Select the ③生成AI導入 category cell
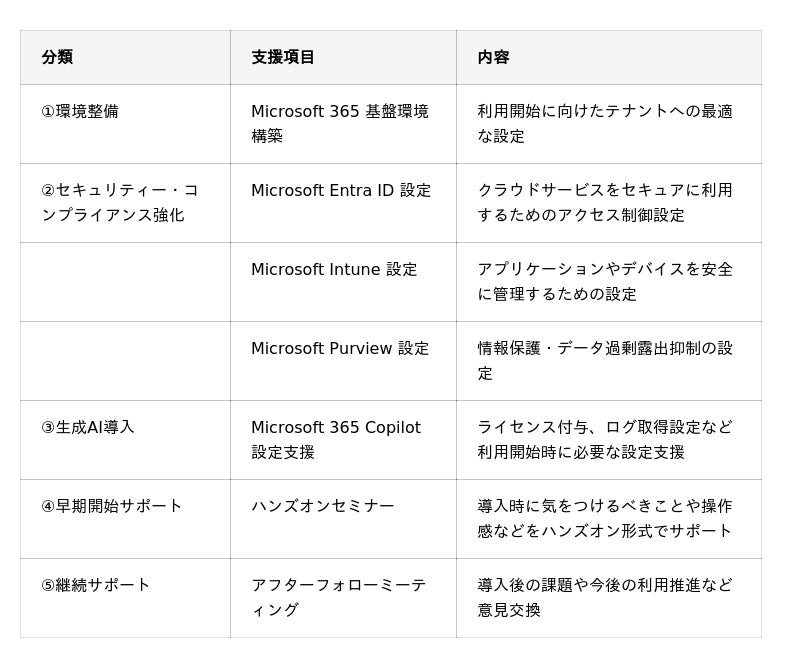Viewport: 800px width, 668px height. [88, 427]
